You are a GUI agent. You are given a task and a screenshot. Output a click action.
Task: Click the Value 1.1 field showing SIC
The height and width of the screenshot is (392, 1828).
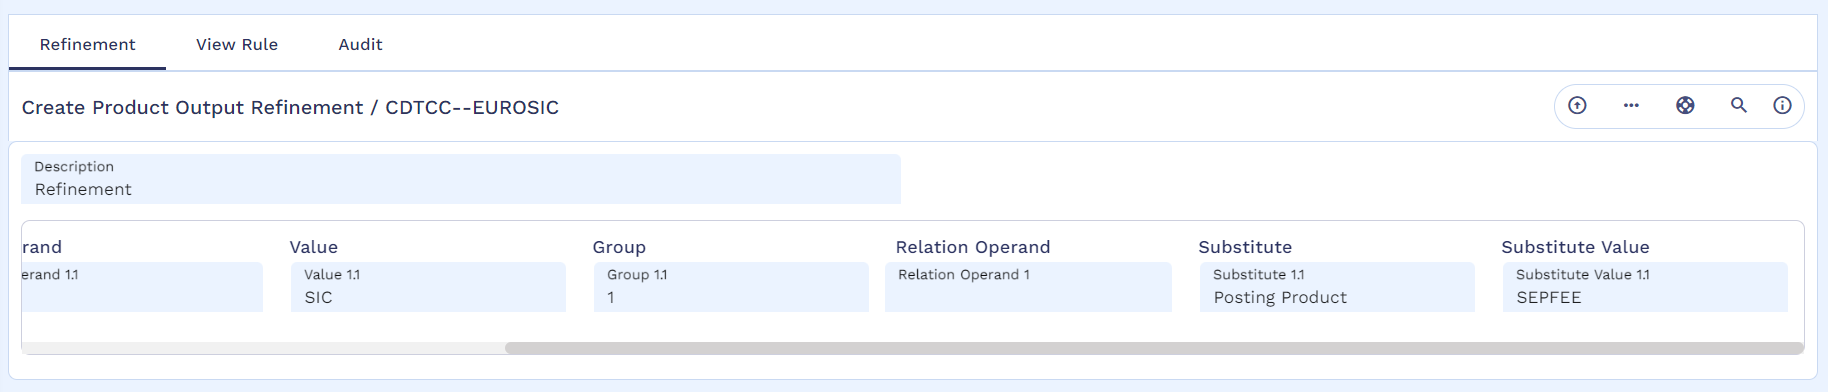coord(428,287)
